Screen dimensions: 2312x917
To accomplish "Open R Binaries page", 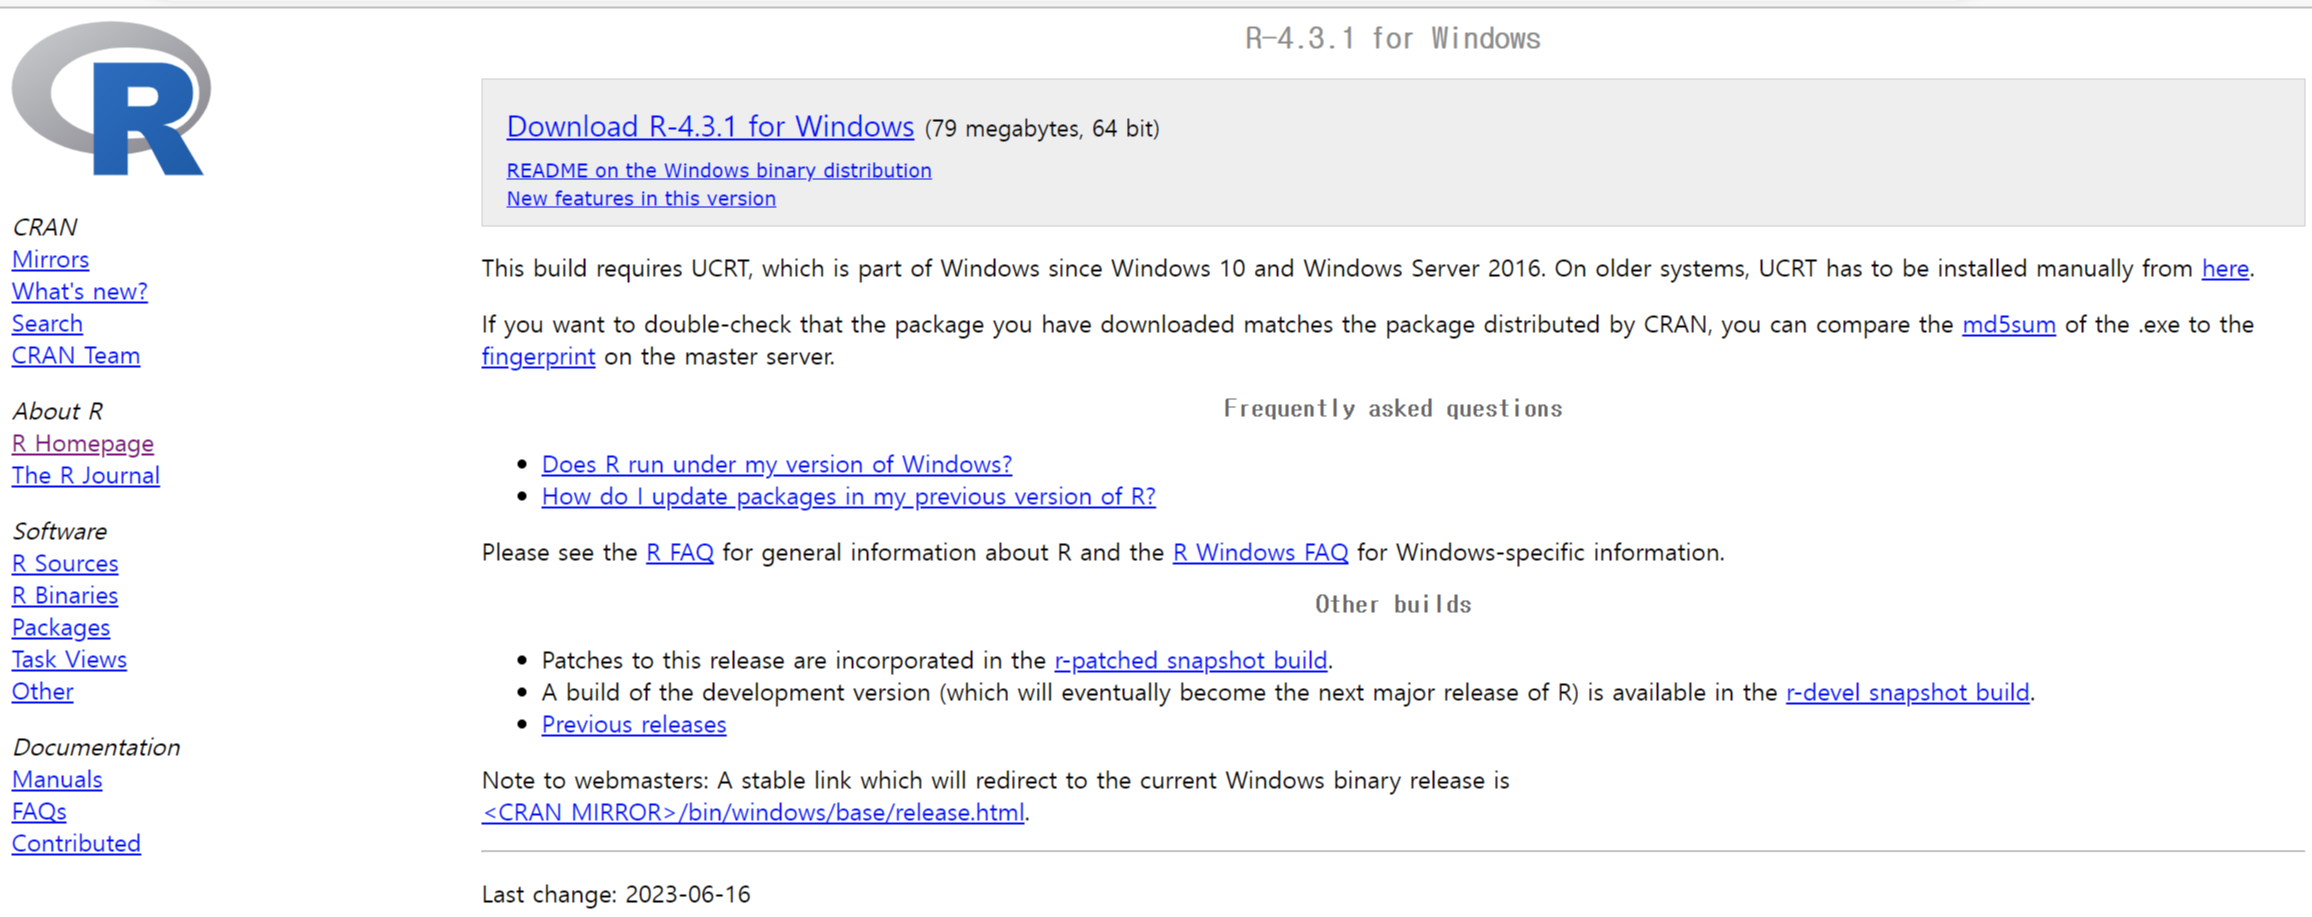I will 65,596.
